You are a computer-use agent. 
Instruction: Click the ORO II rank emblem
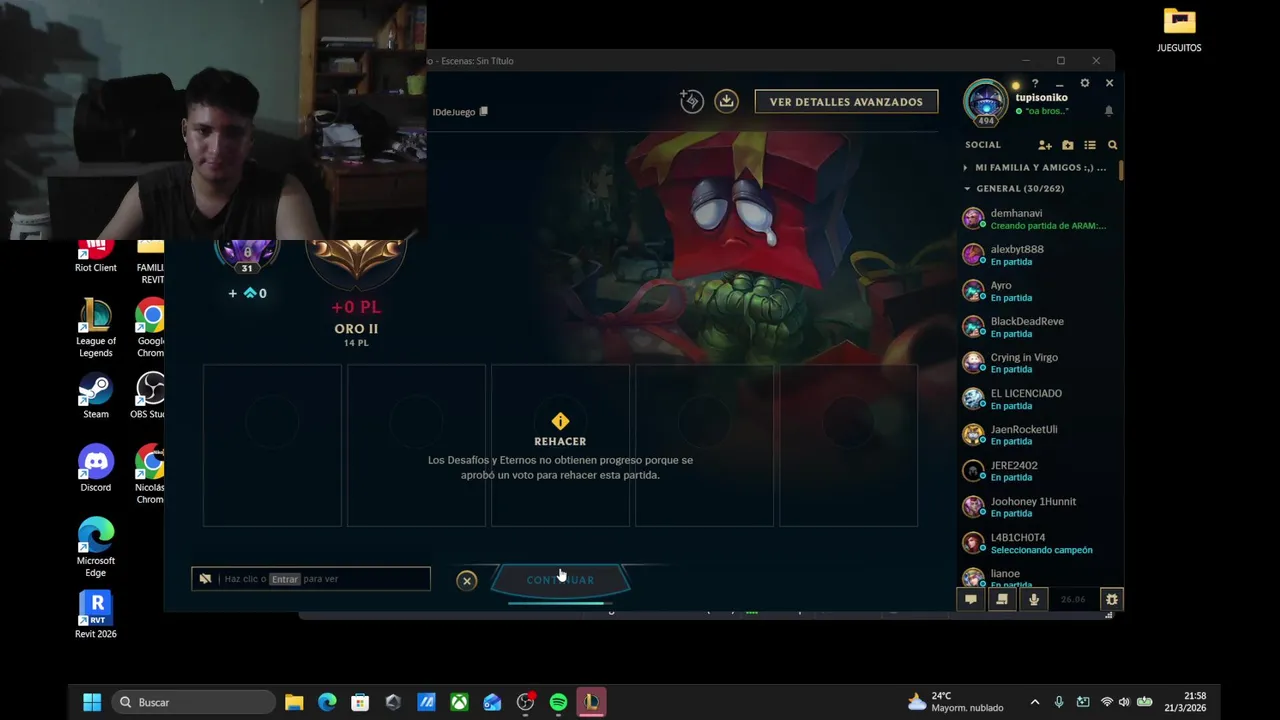coord(356,262)
